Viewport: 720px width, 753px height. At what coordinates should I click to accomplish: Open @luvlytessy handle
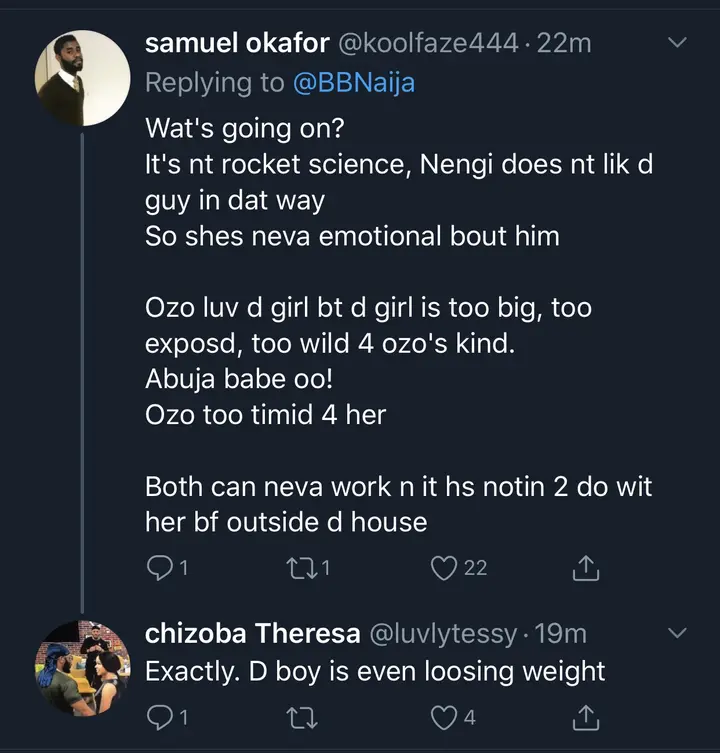446,633
